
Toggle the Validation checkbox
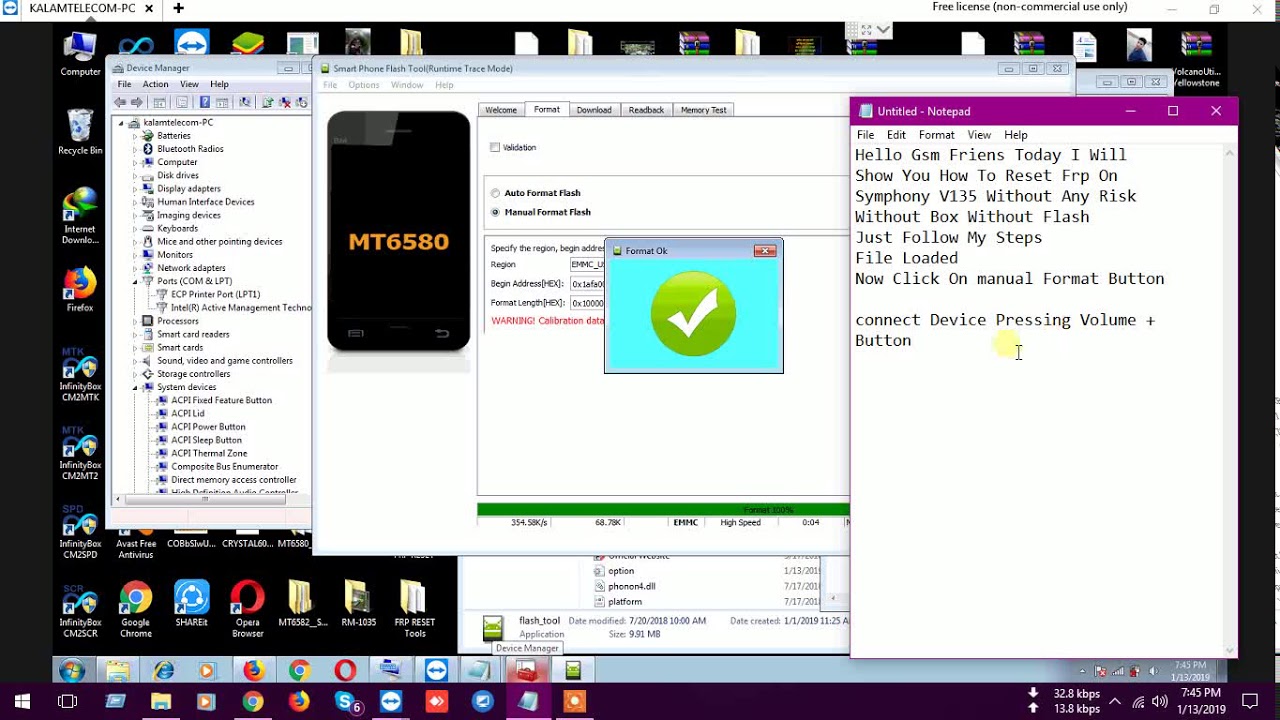pos(495,147)
